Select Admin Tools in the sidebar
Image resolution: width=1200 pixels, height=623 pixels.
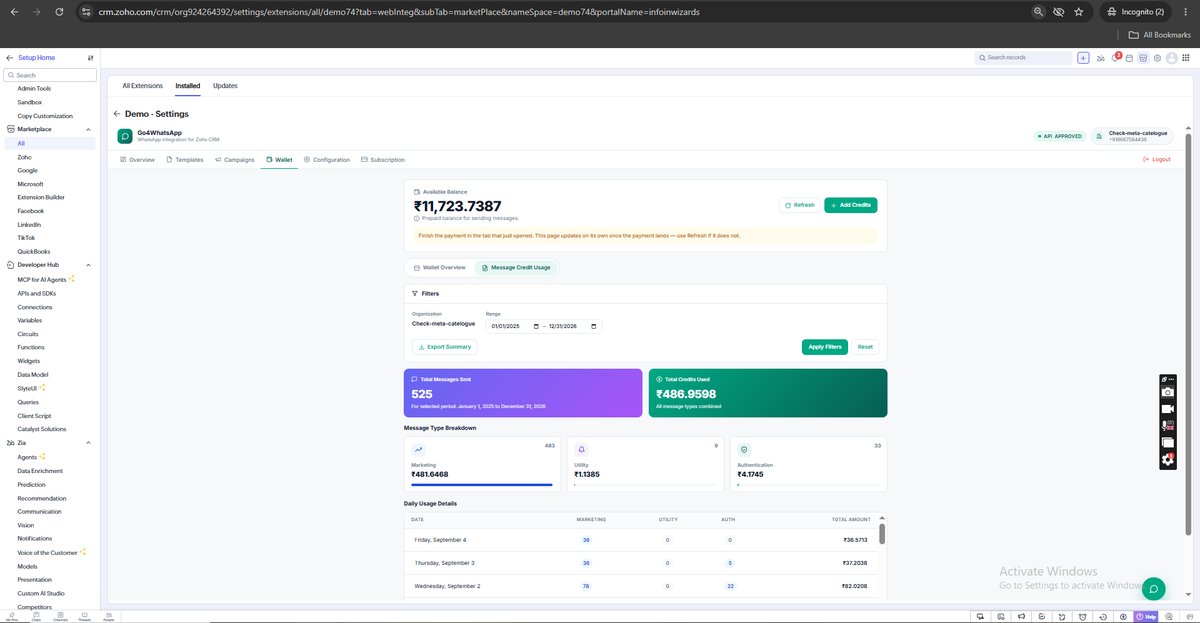(34, 88)
